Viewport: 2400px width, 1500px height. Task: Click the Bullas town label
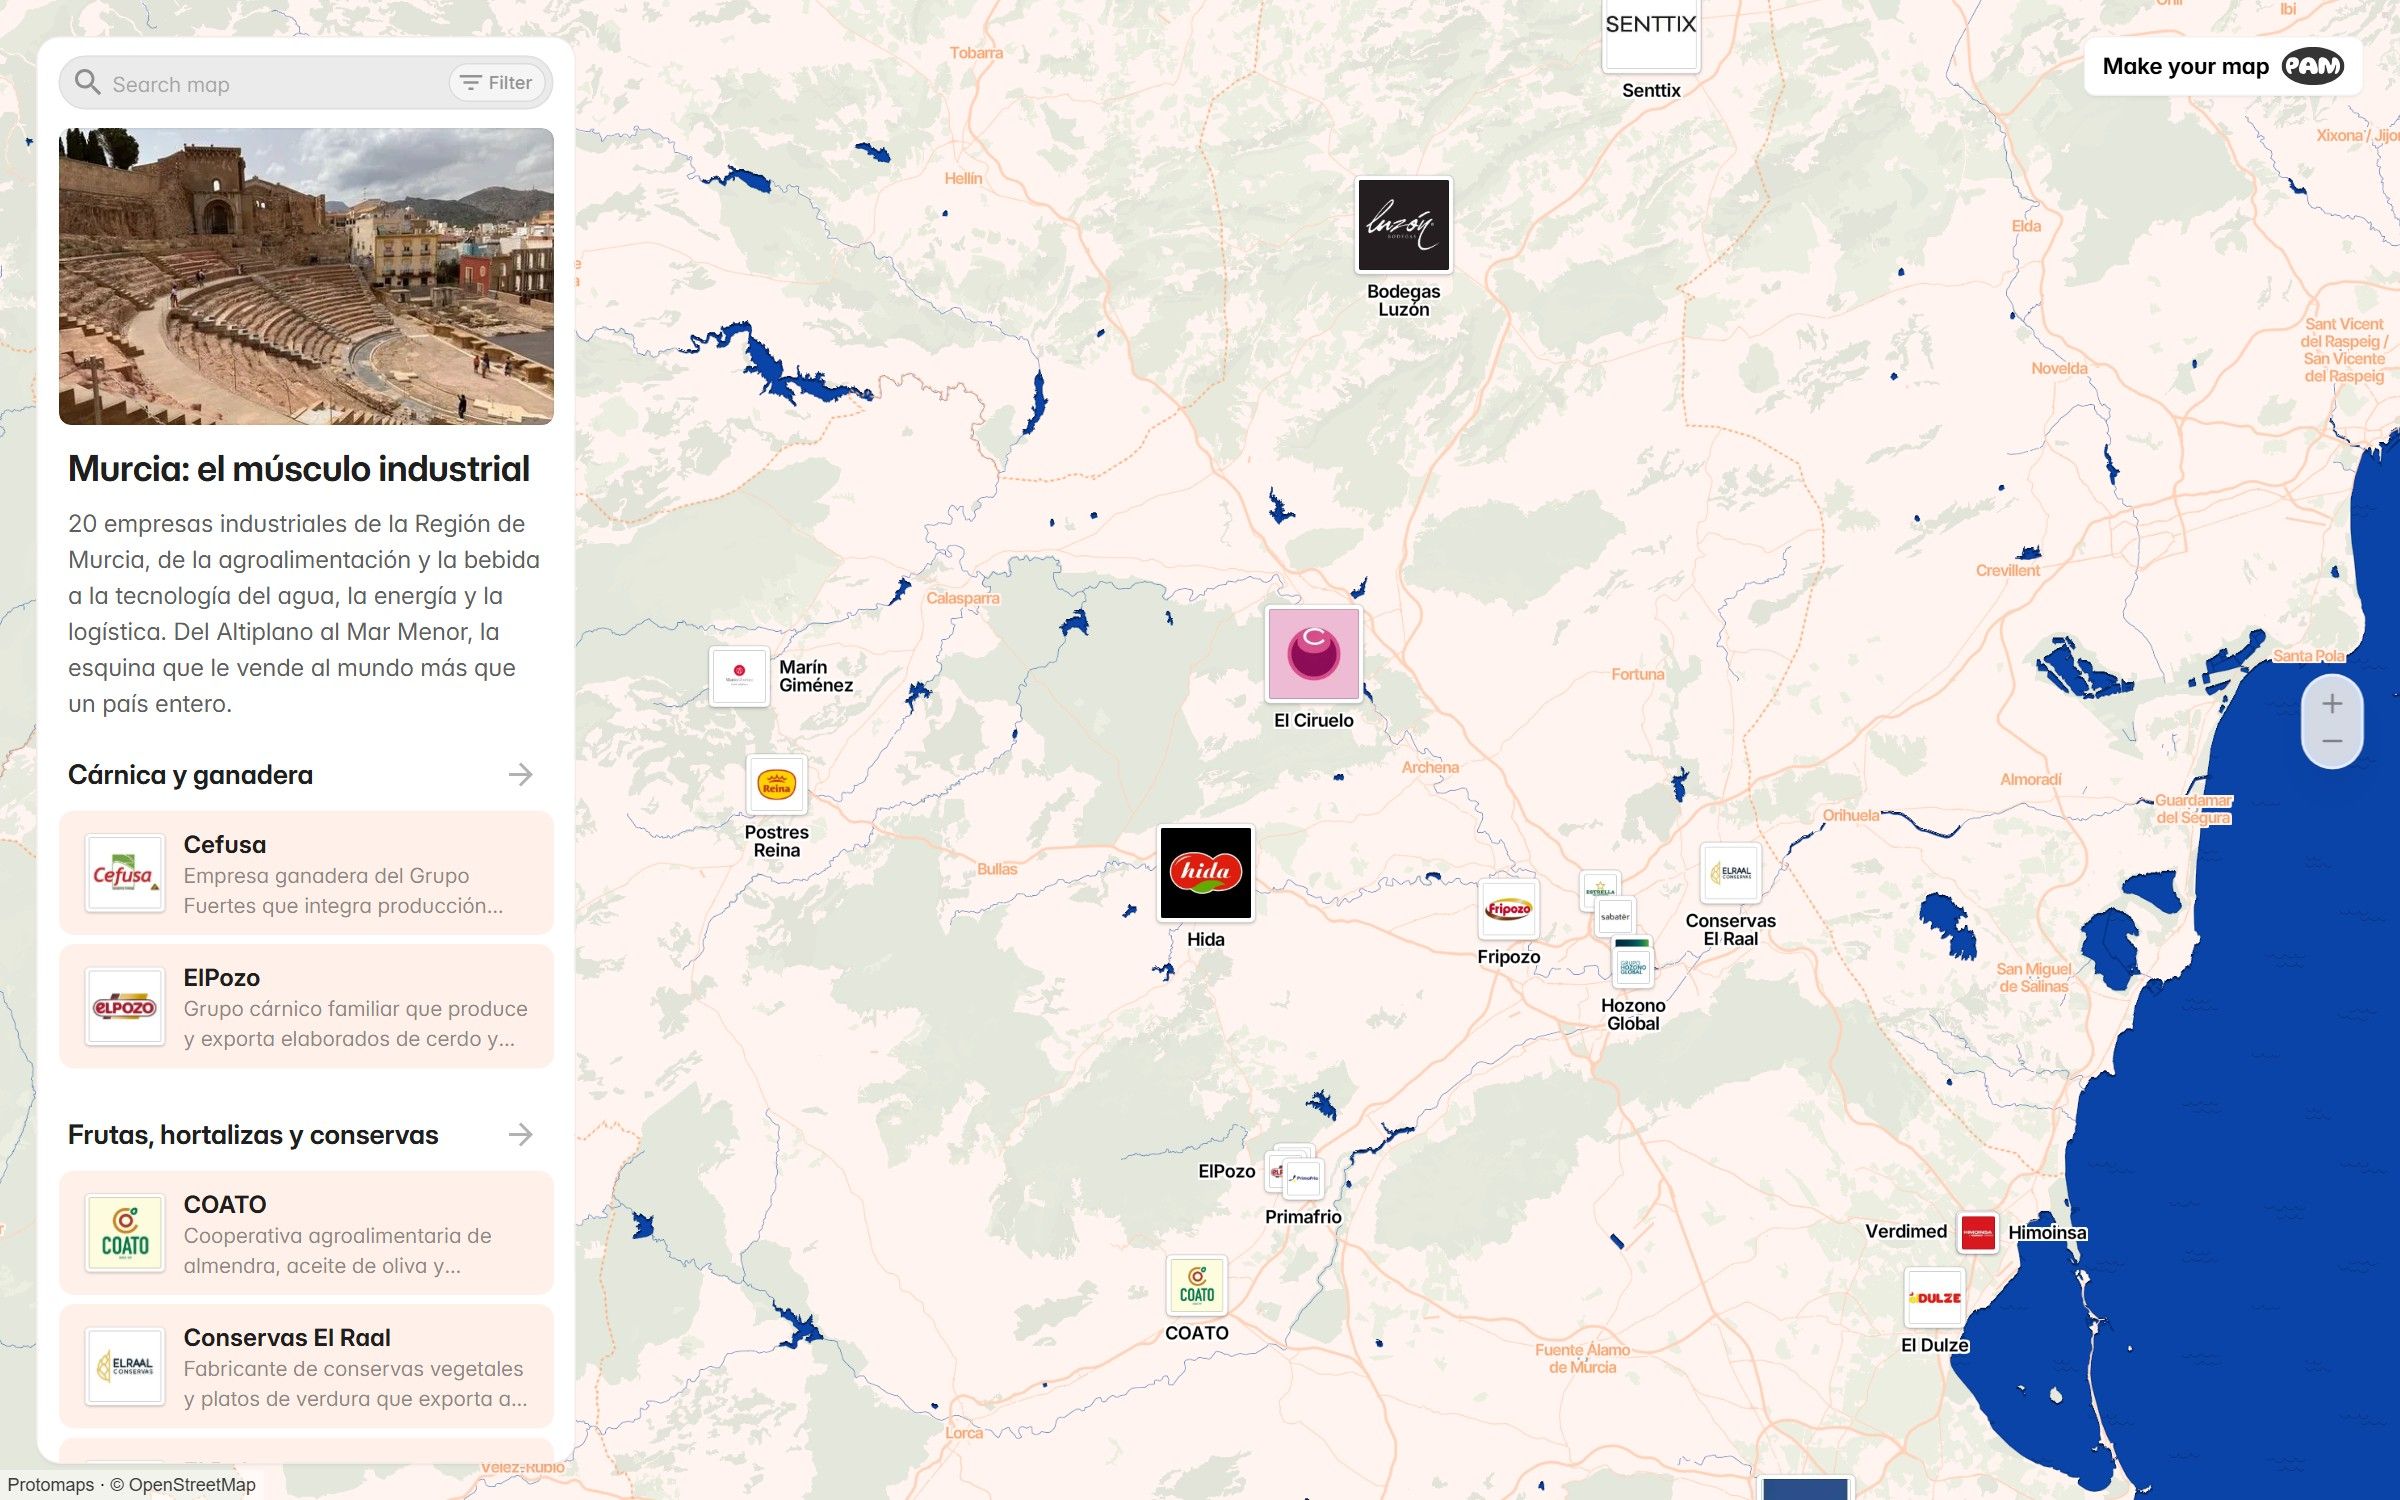point(997,869)
